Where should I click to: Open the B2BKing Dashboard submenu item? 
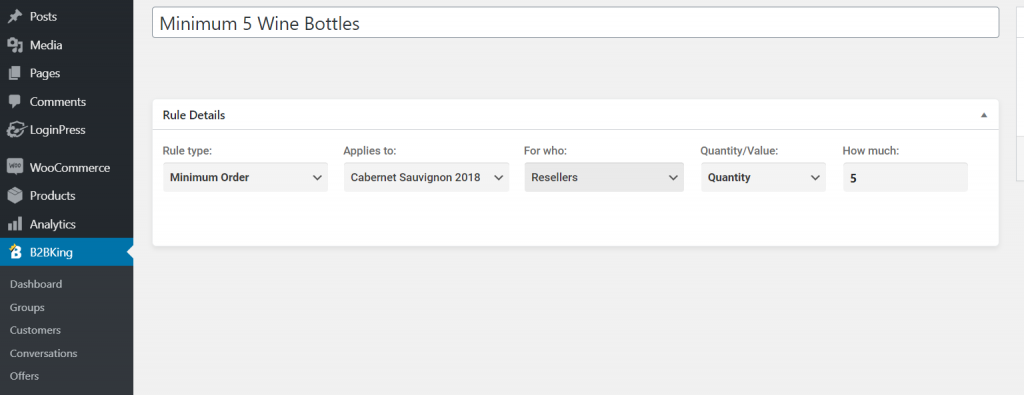pos(36,284)
